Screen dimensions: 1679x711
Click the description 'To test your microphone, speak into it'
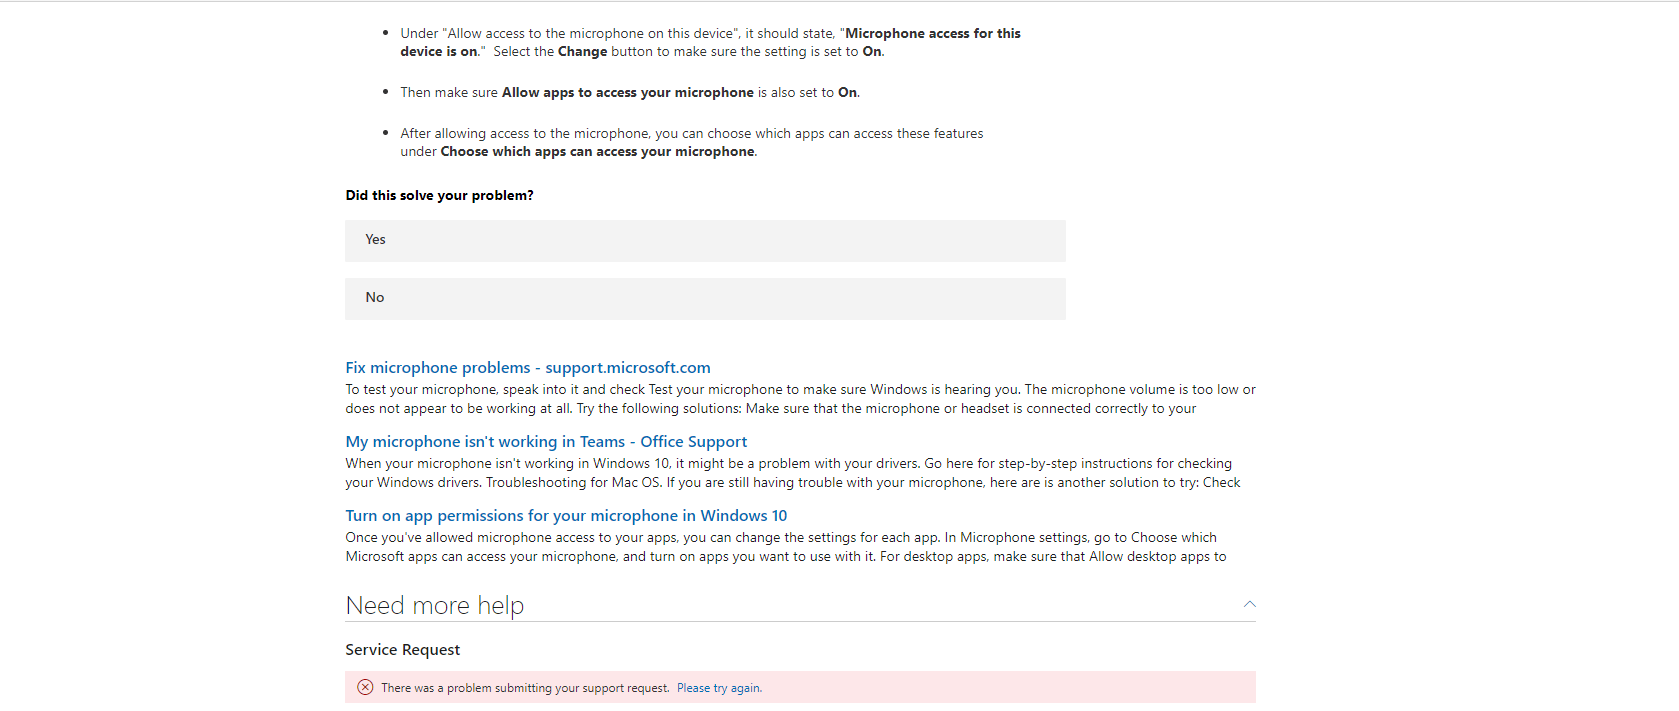(x=800, y=399)
